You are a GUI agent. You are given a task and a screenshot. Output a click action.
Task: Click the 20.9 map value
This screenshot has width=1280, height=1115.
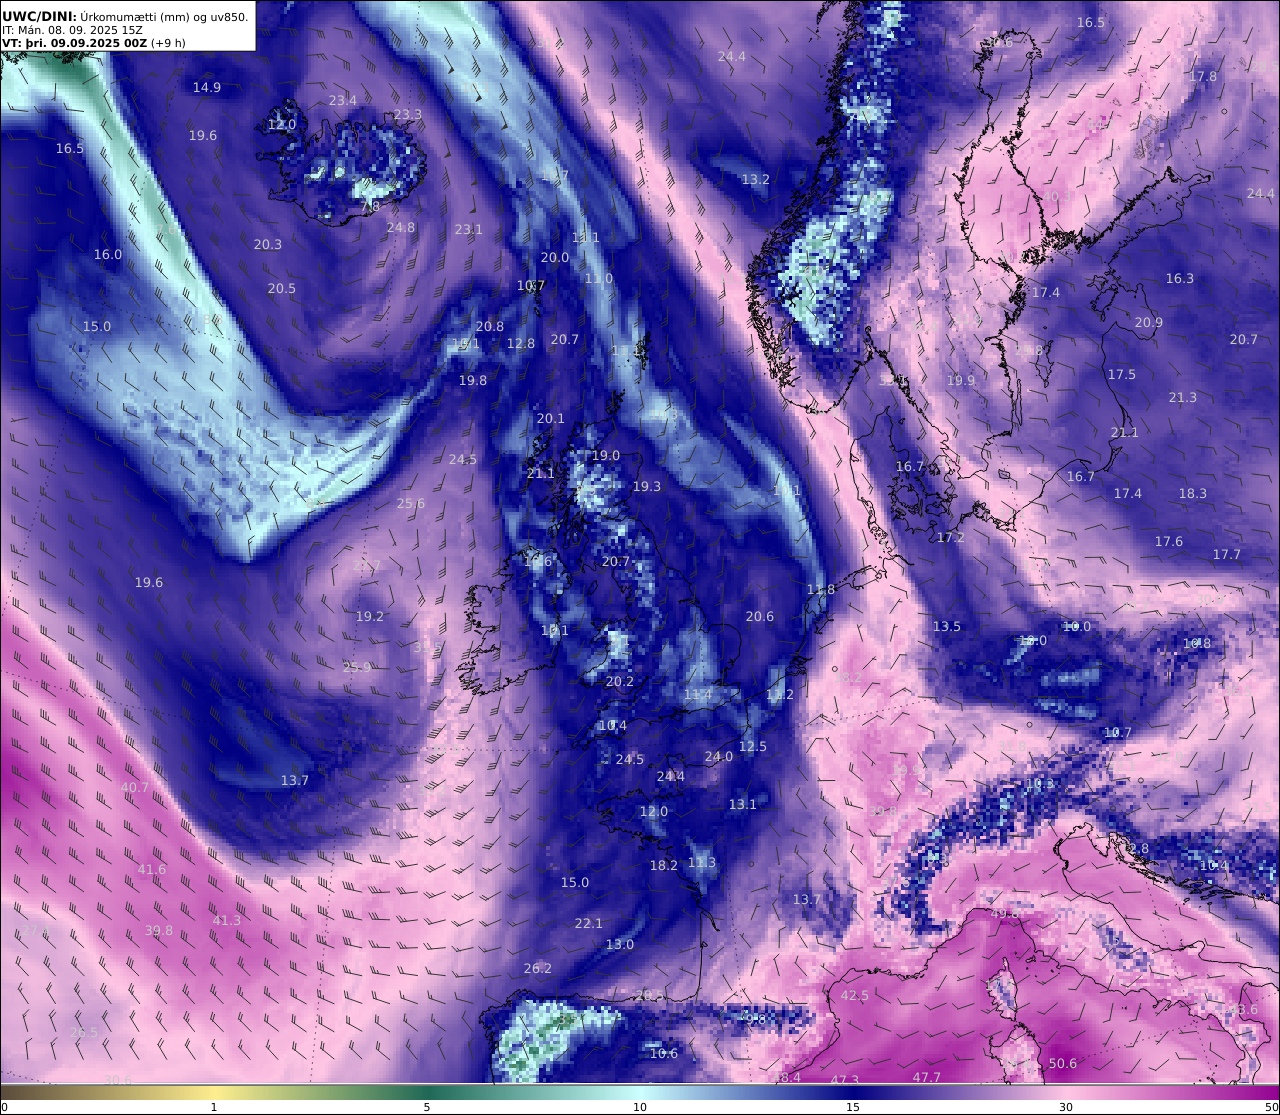pyautogui.click(x=1148, y=322)
